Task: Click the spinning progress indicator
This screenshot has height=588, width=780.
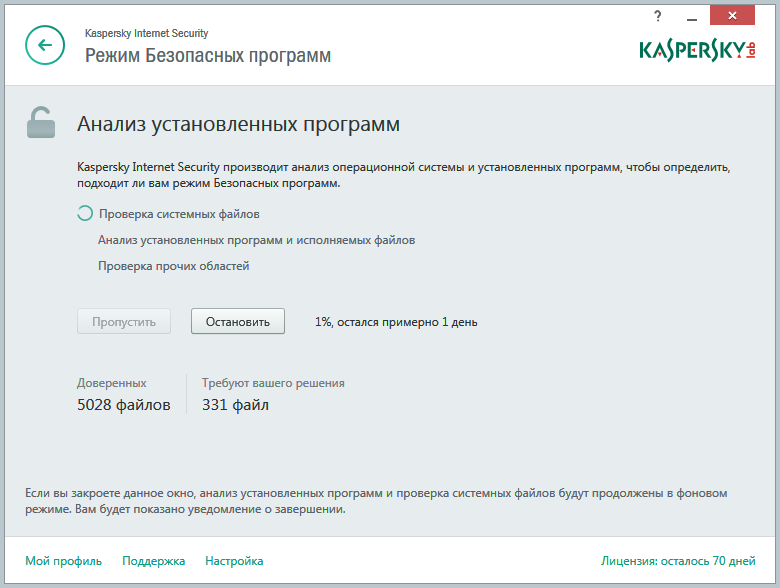Action: click(85, 213)
